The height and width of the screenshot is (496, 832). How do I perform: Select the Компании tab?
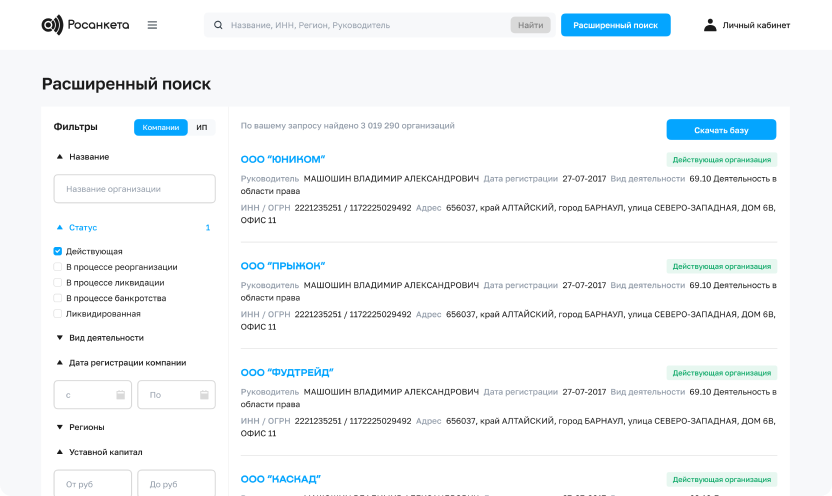pyautogui.click(x=161, y=127)
